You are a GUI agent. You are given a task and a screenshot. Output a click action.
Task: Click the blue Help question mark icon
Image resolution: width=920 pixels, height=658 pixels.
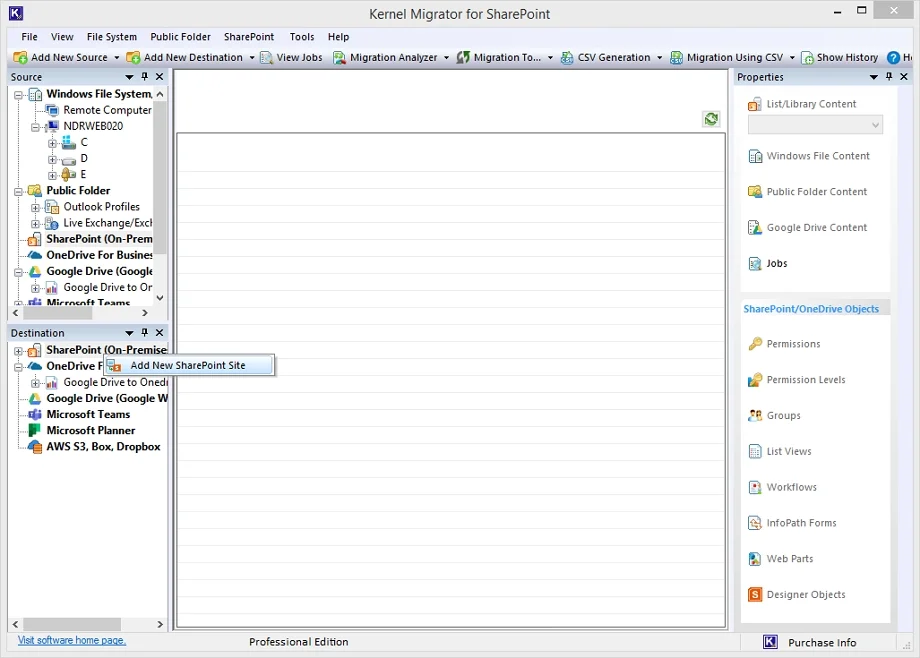(893, 58)
